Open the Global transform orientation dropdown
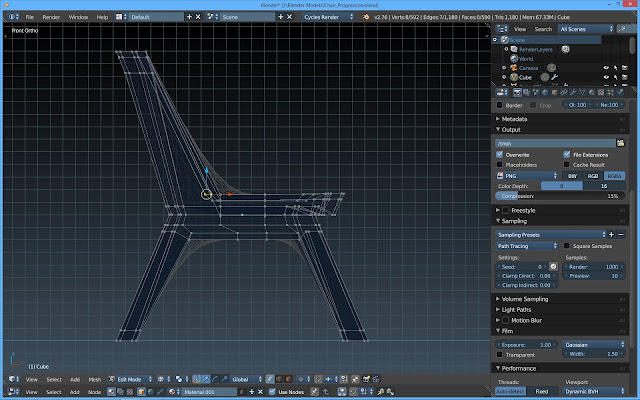Image resolution: width=640 pixels, height=400 pixels. click(x=246, y=379)
